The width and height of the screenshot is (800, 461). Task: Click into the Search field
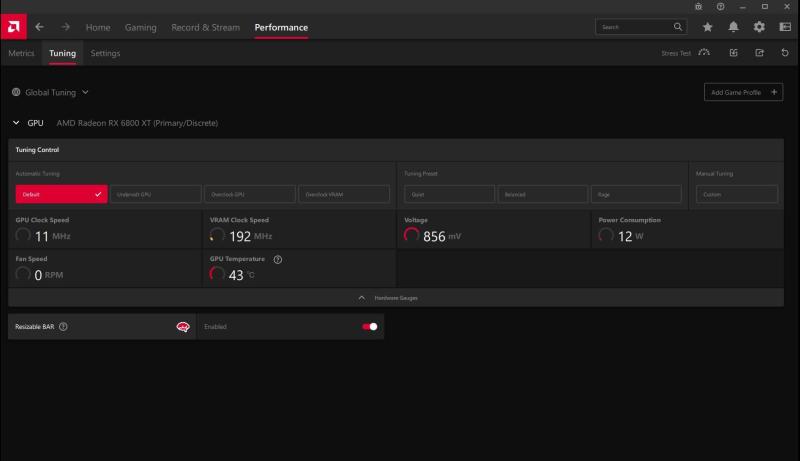point(635,27)
